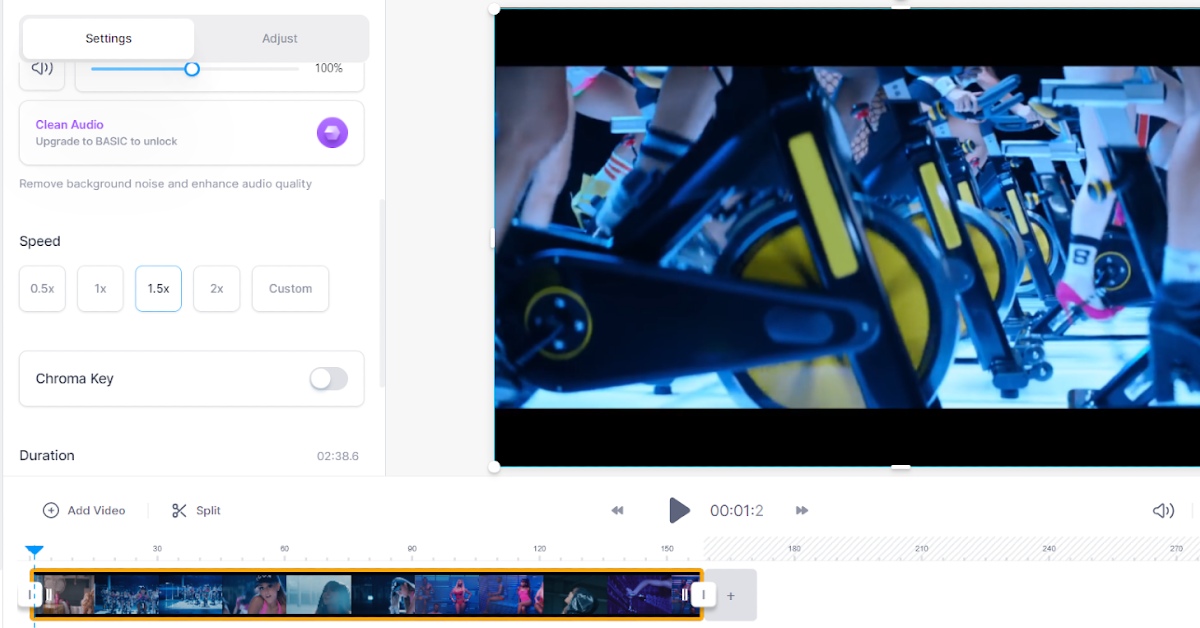Select the video clip thumbnail on the timeline
The width and height of the screenshot is (1200, 628).
pos(370,594)
